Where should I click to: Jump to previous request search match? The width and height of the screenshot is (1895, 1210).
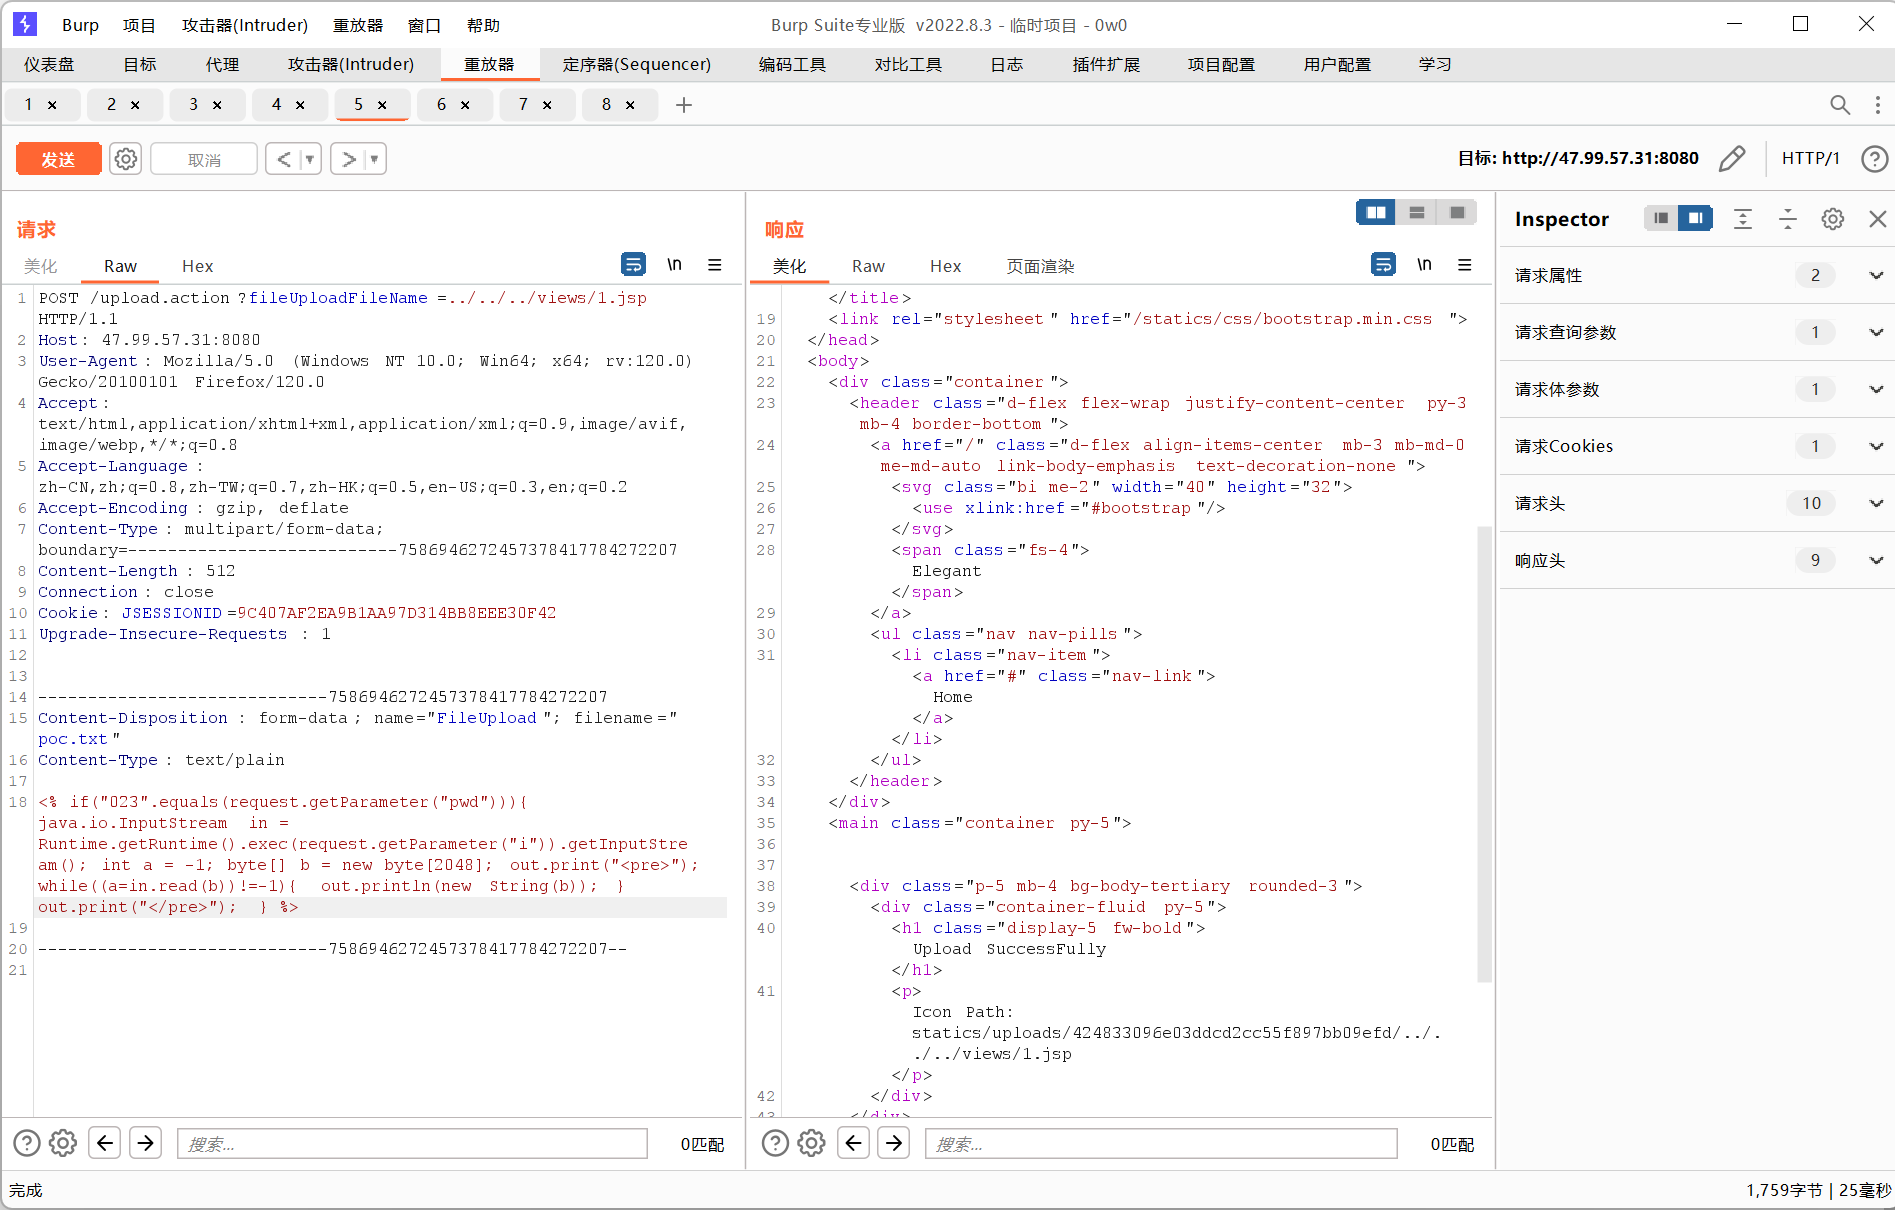[105, 1142]
